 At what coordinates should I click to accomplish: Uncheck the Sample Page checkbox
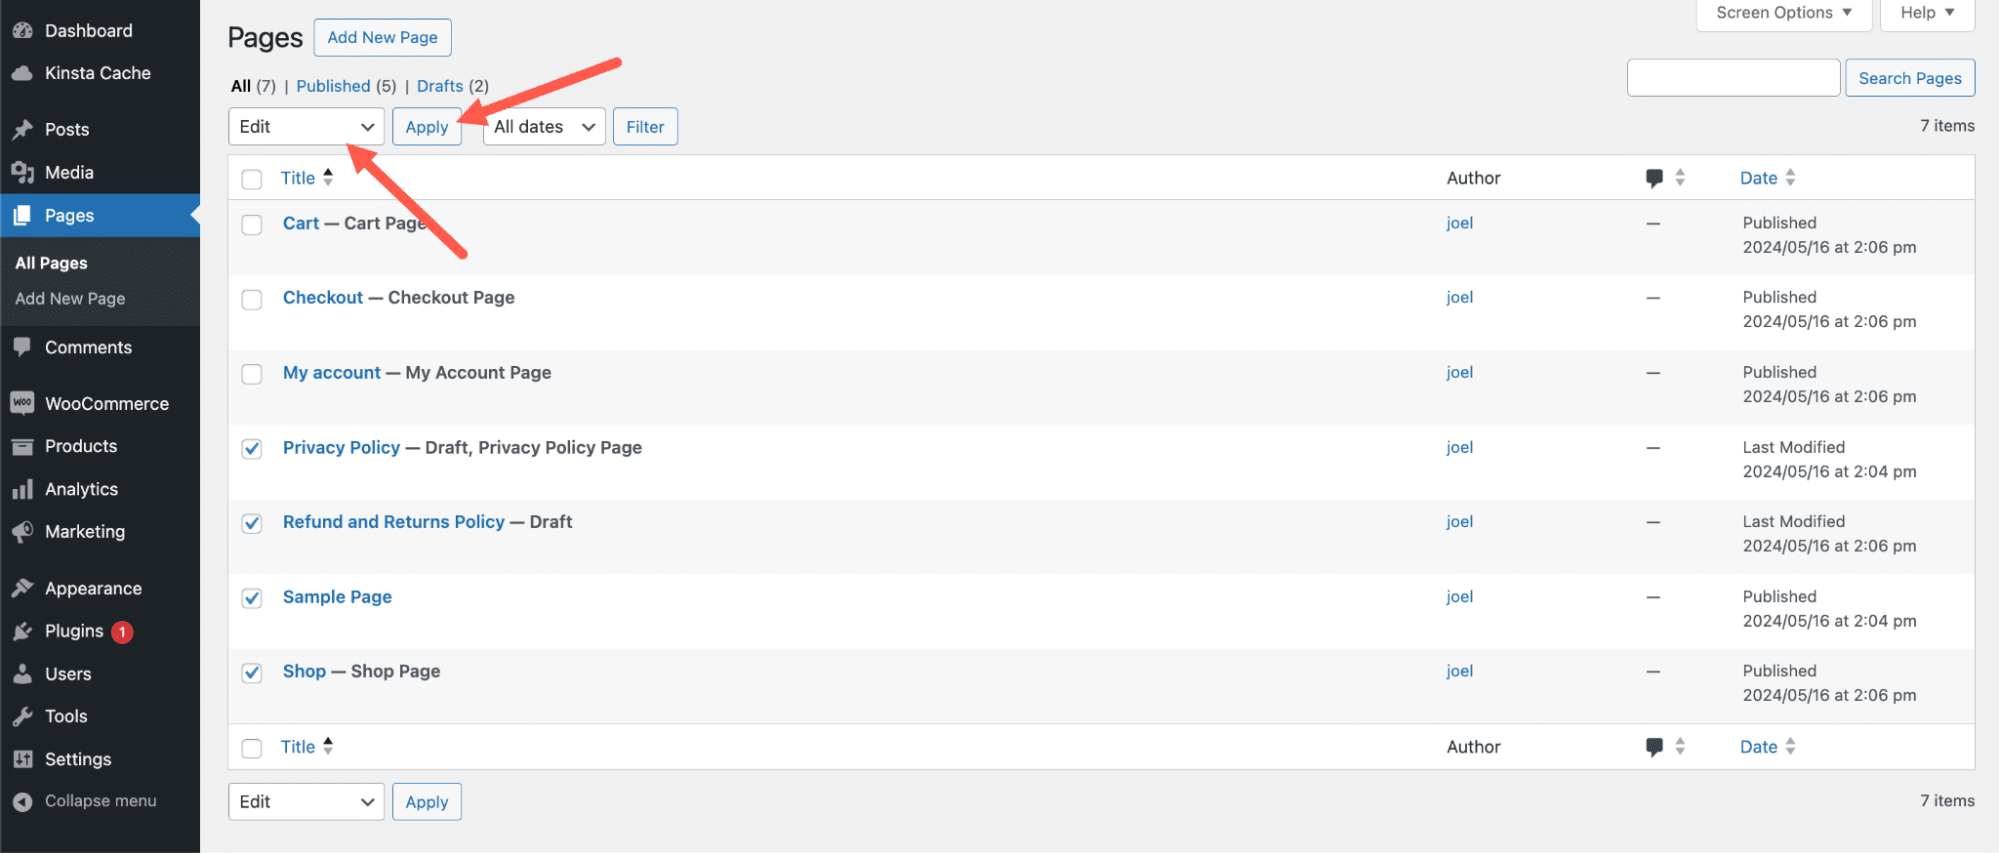point(252,598)
